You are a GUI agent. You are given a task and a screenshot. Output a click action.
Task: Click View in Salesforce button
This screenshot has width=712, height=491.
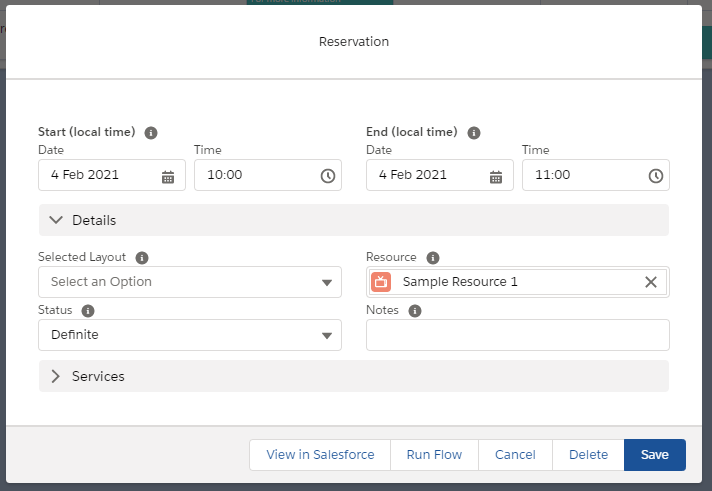(320, 455)
